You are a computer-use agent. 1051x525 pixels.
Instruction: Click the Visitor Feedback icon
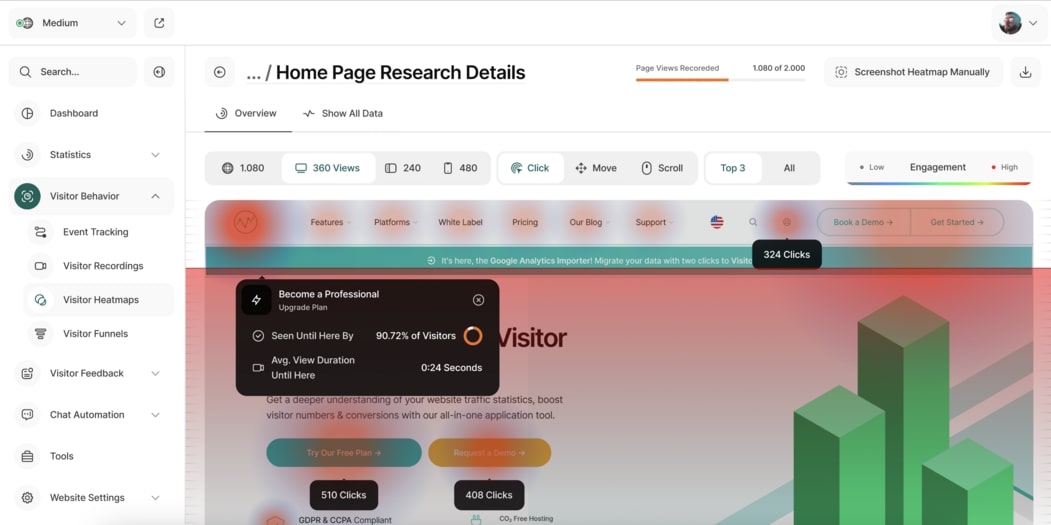tap(27, 373)
